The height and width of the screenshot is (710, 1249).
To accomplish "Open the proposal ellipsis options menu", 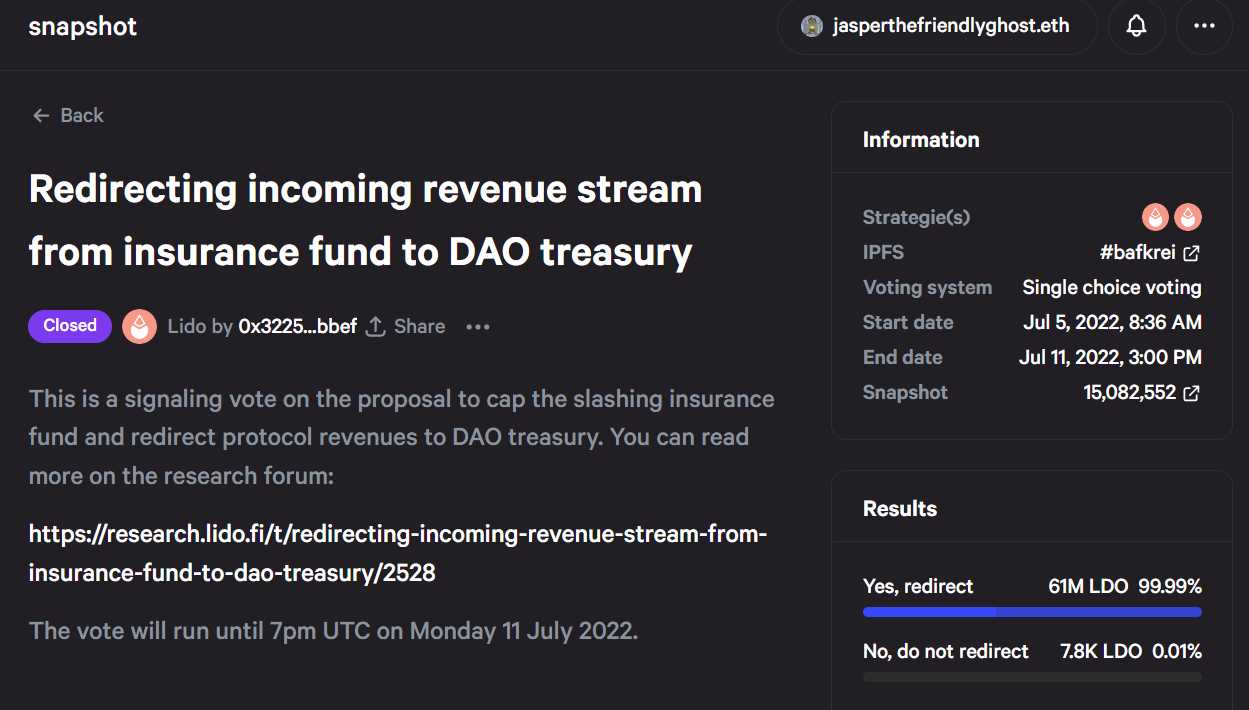I will pos(477,326).
